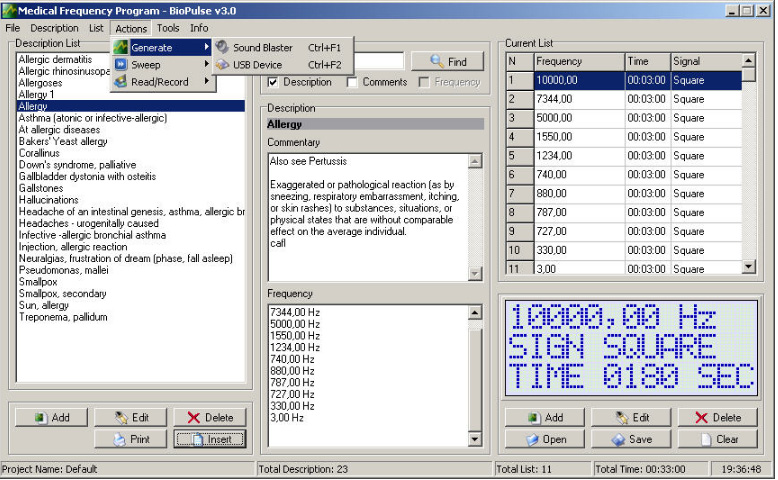Viewport: 778px width, 480px height.
Task: Click the Sound Blaster speaker icon
Action: [x=222, y=47]
